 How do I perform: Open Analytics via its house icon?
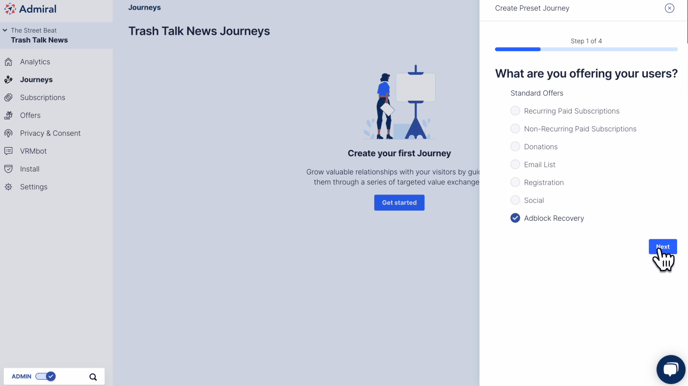(8, 62)
